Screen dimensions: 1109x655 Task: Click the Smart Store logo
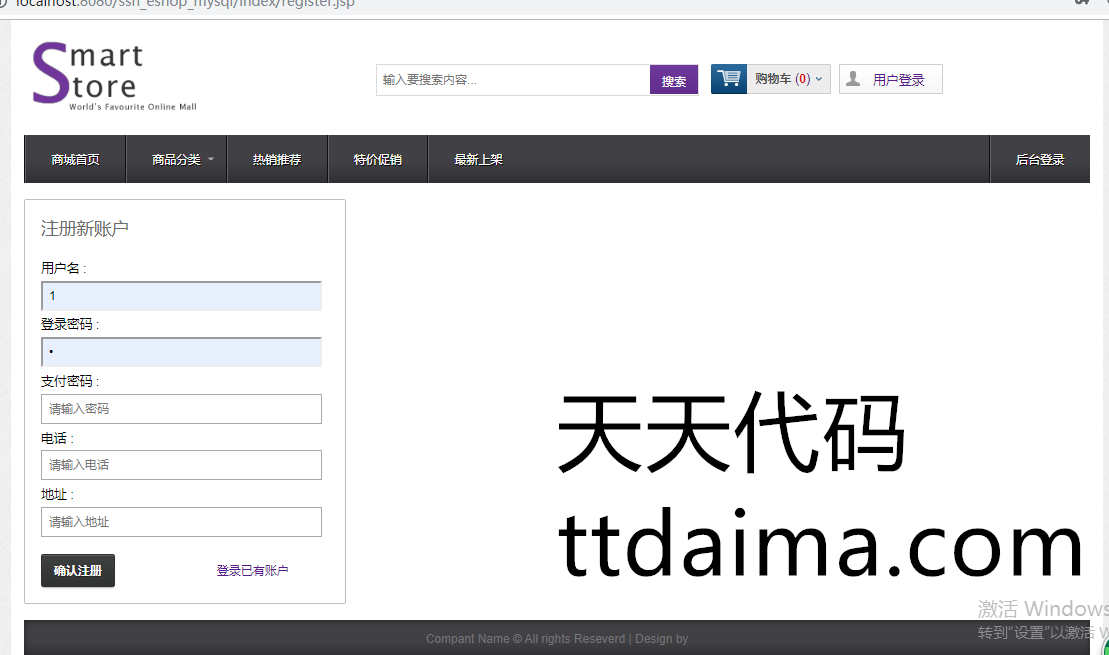click(89, 76)
